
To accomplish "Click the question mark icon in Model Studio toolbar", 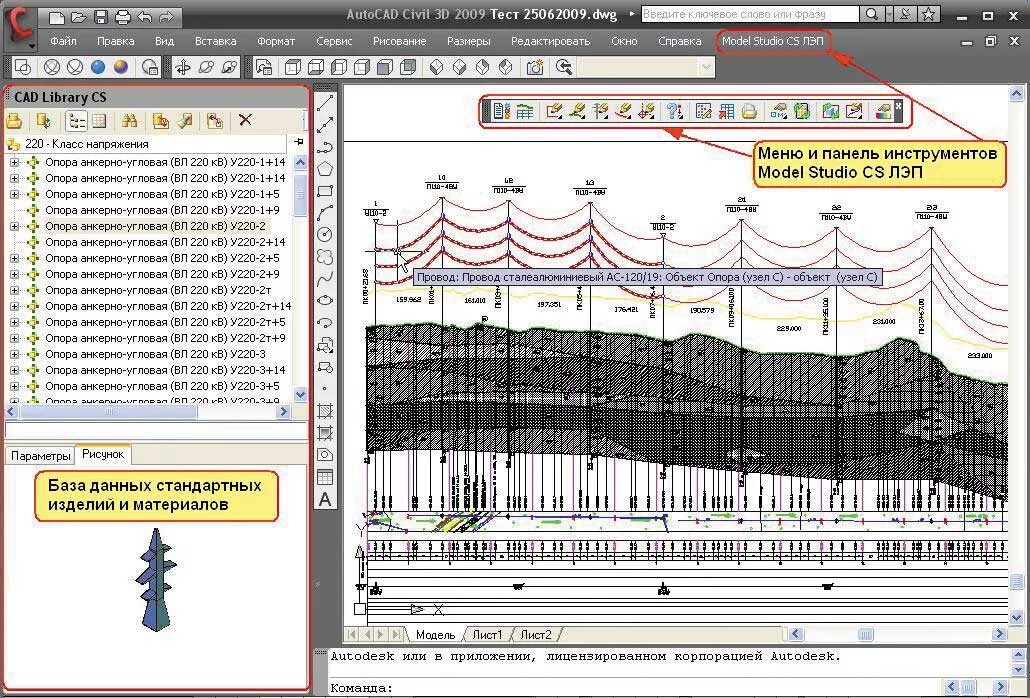I will pos(674,111).
